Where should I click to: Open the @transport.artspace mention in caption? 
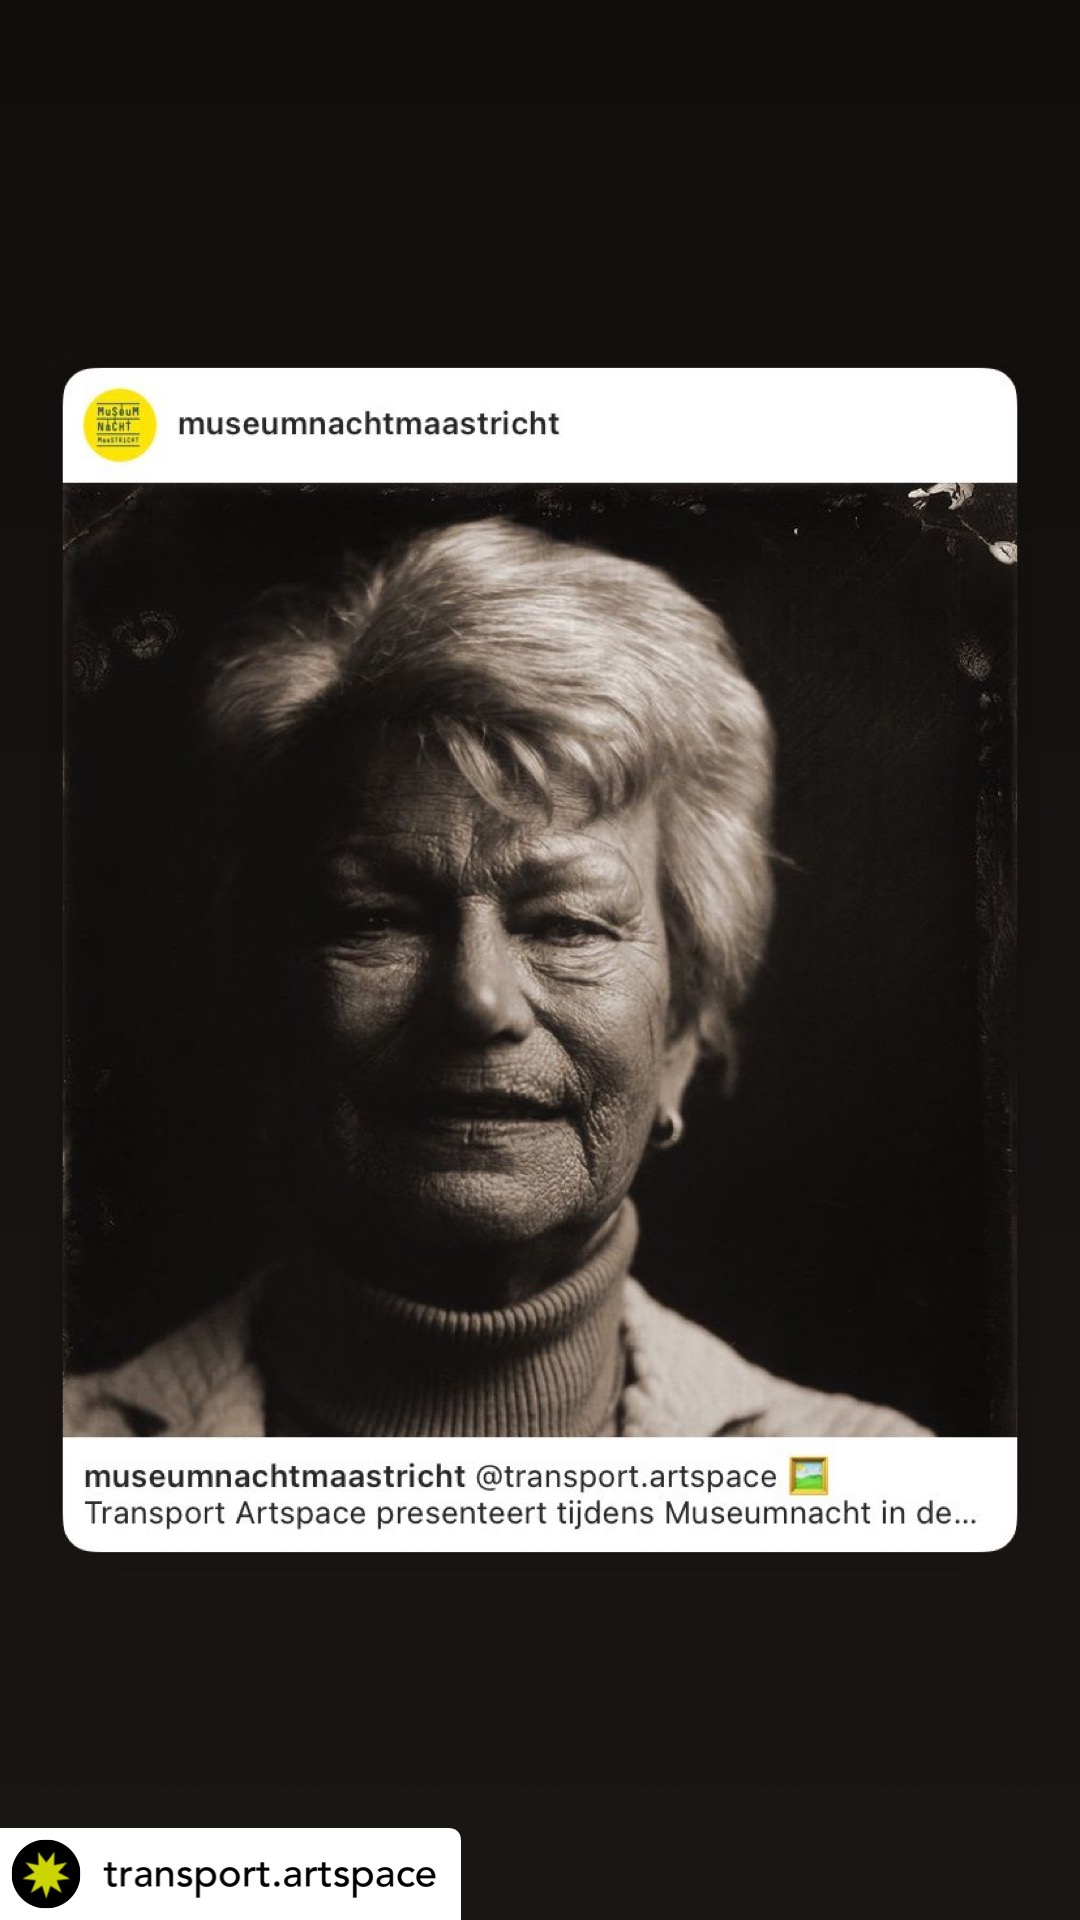[x=626, y=1476]
